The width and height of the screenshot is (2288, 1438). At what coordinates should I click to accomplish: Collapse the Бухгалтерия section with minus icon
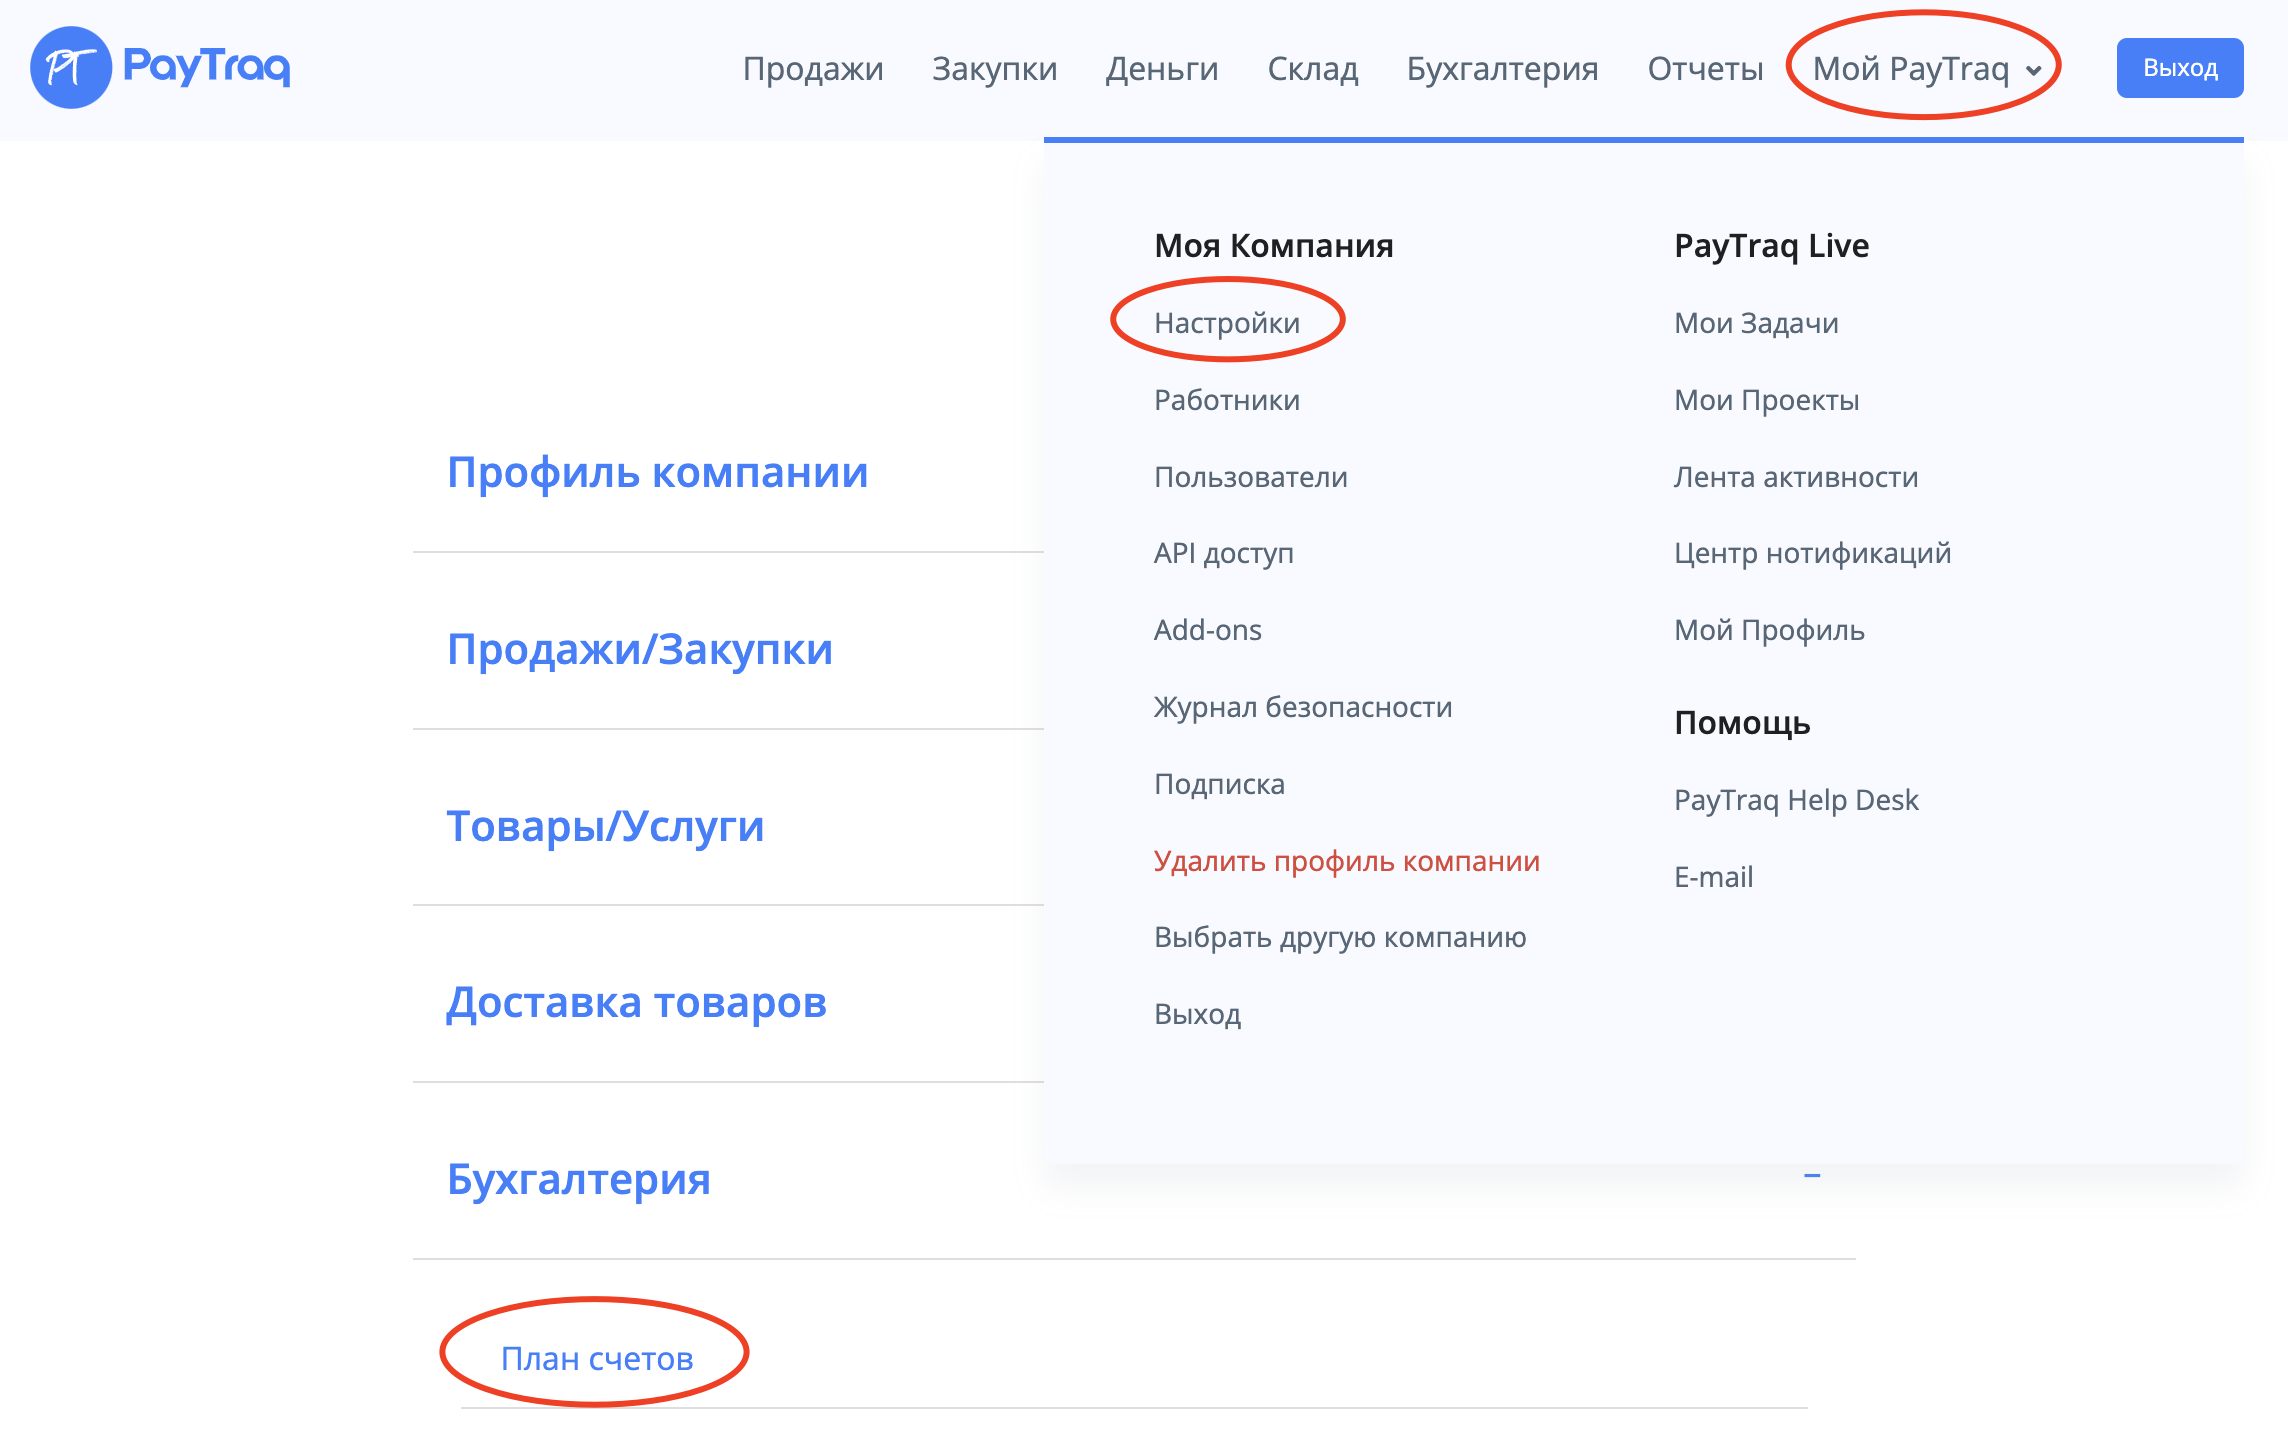tap(1811, 1176)
